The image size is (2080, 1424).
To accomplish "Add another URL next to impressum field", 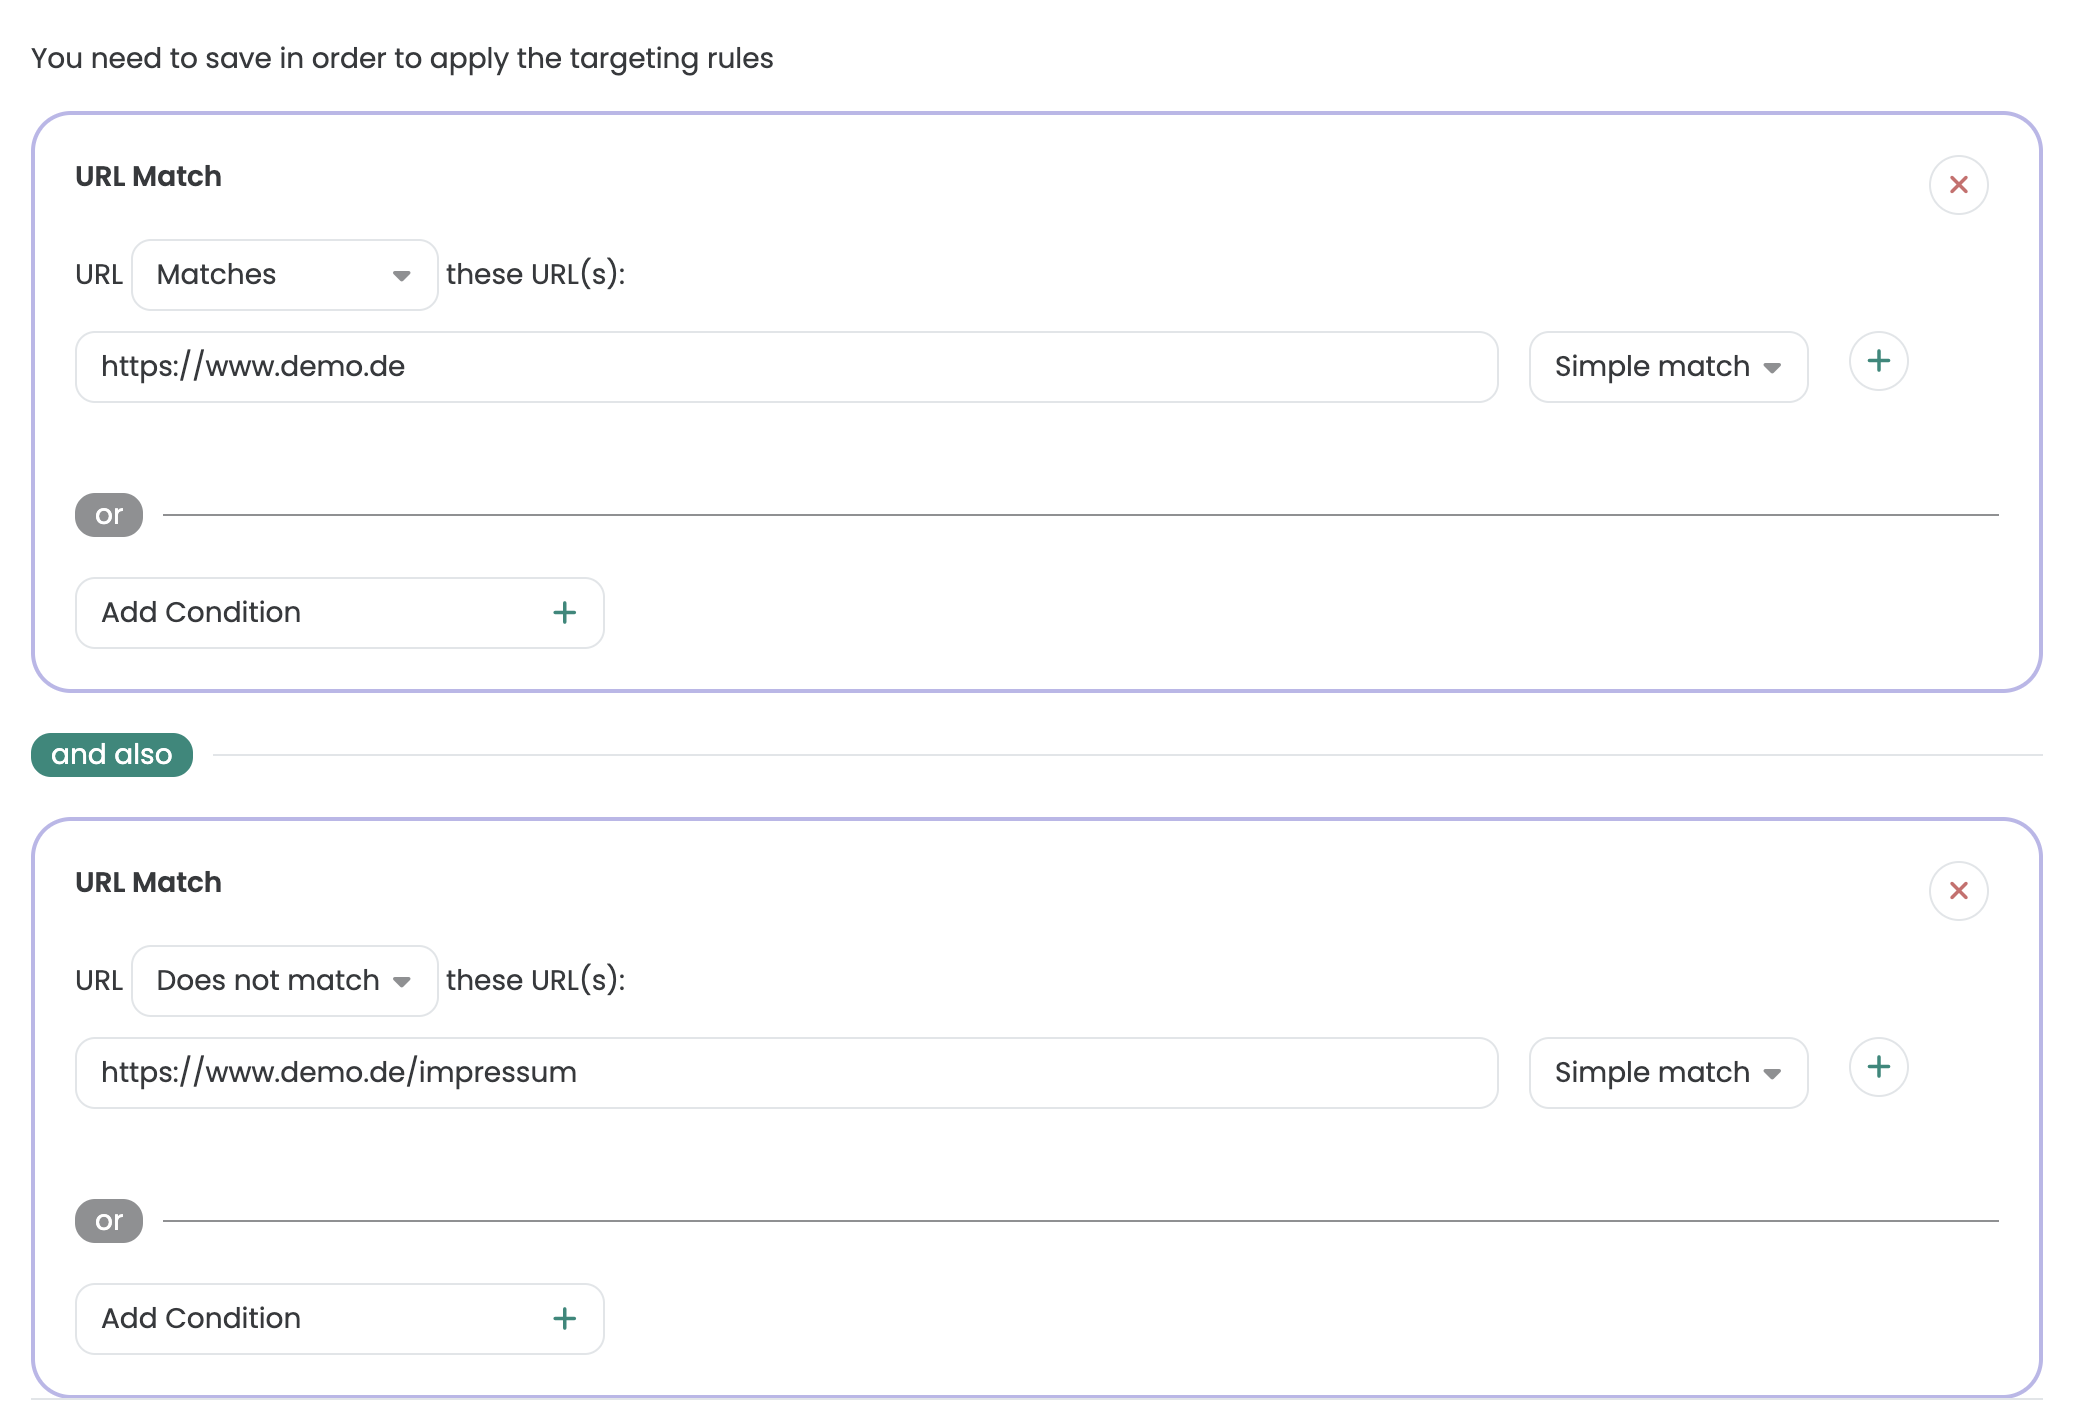I will (x=1878, y=1067).
